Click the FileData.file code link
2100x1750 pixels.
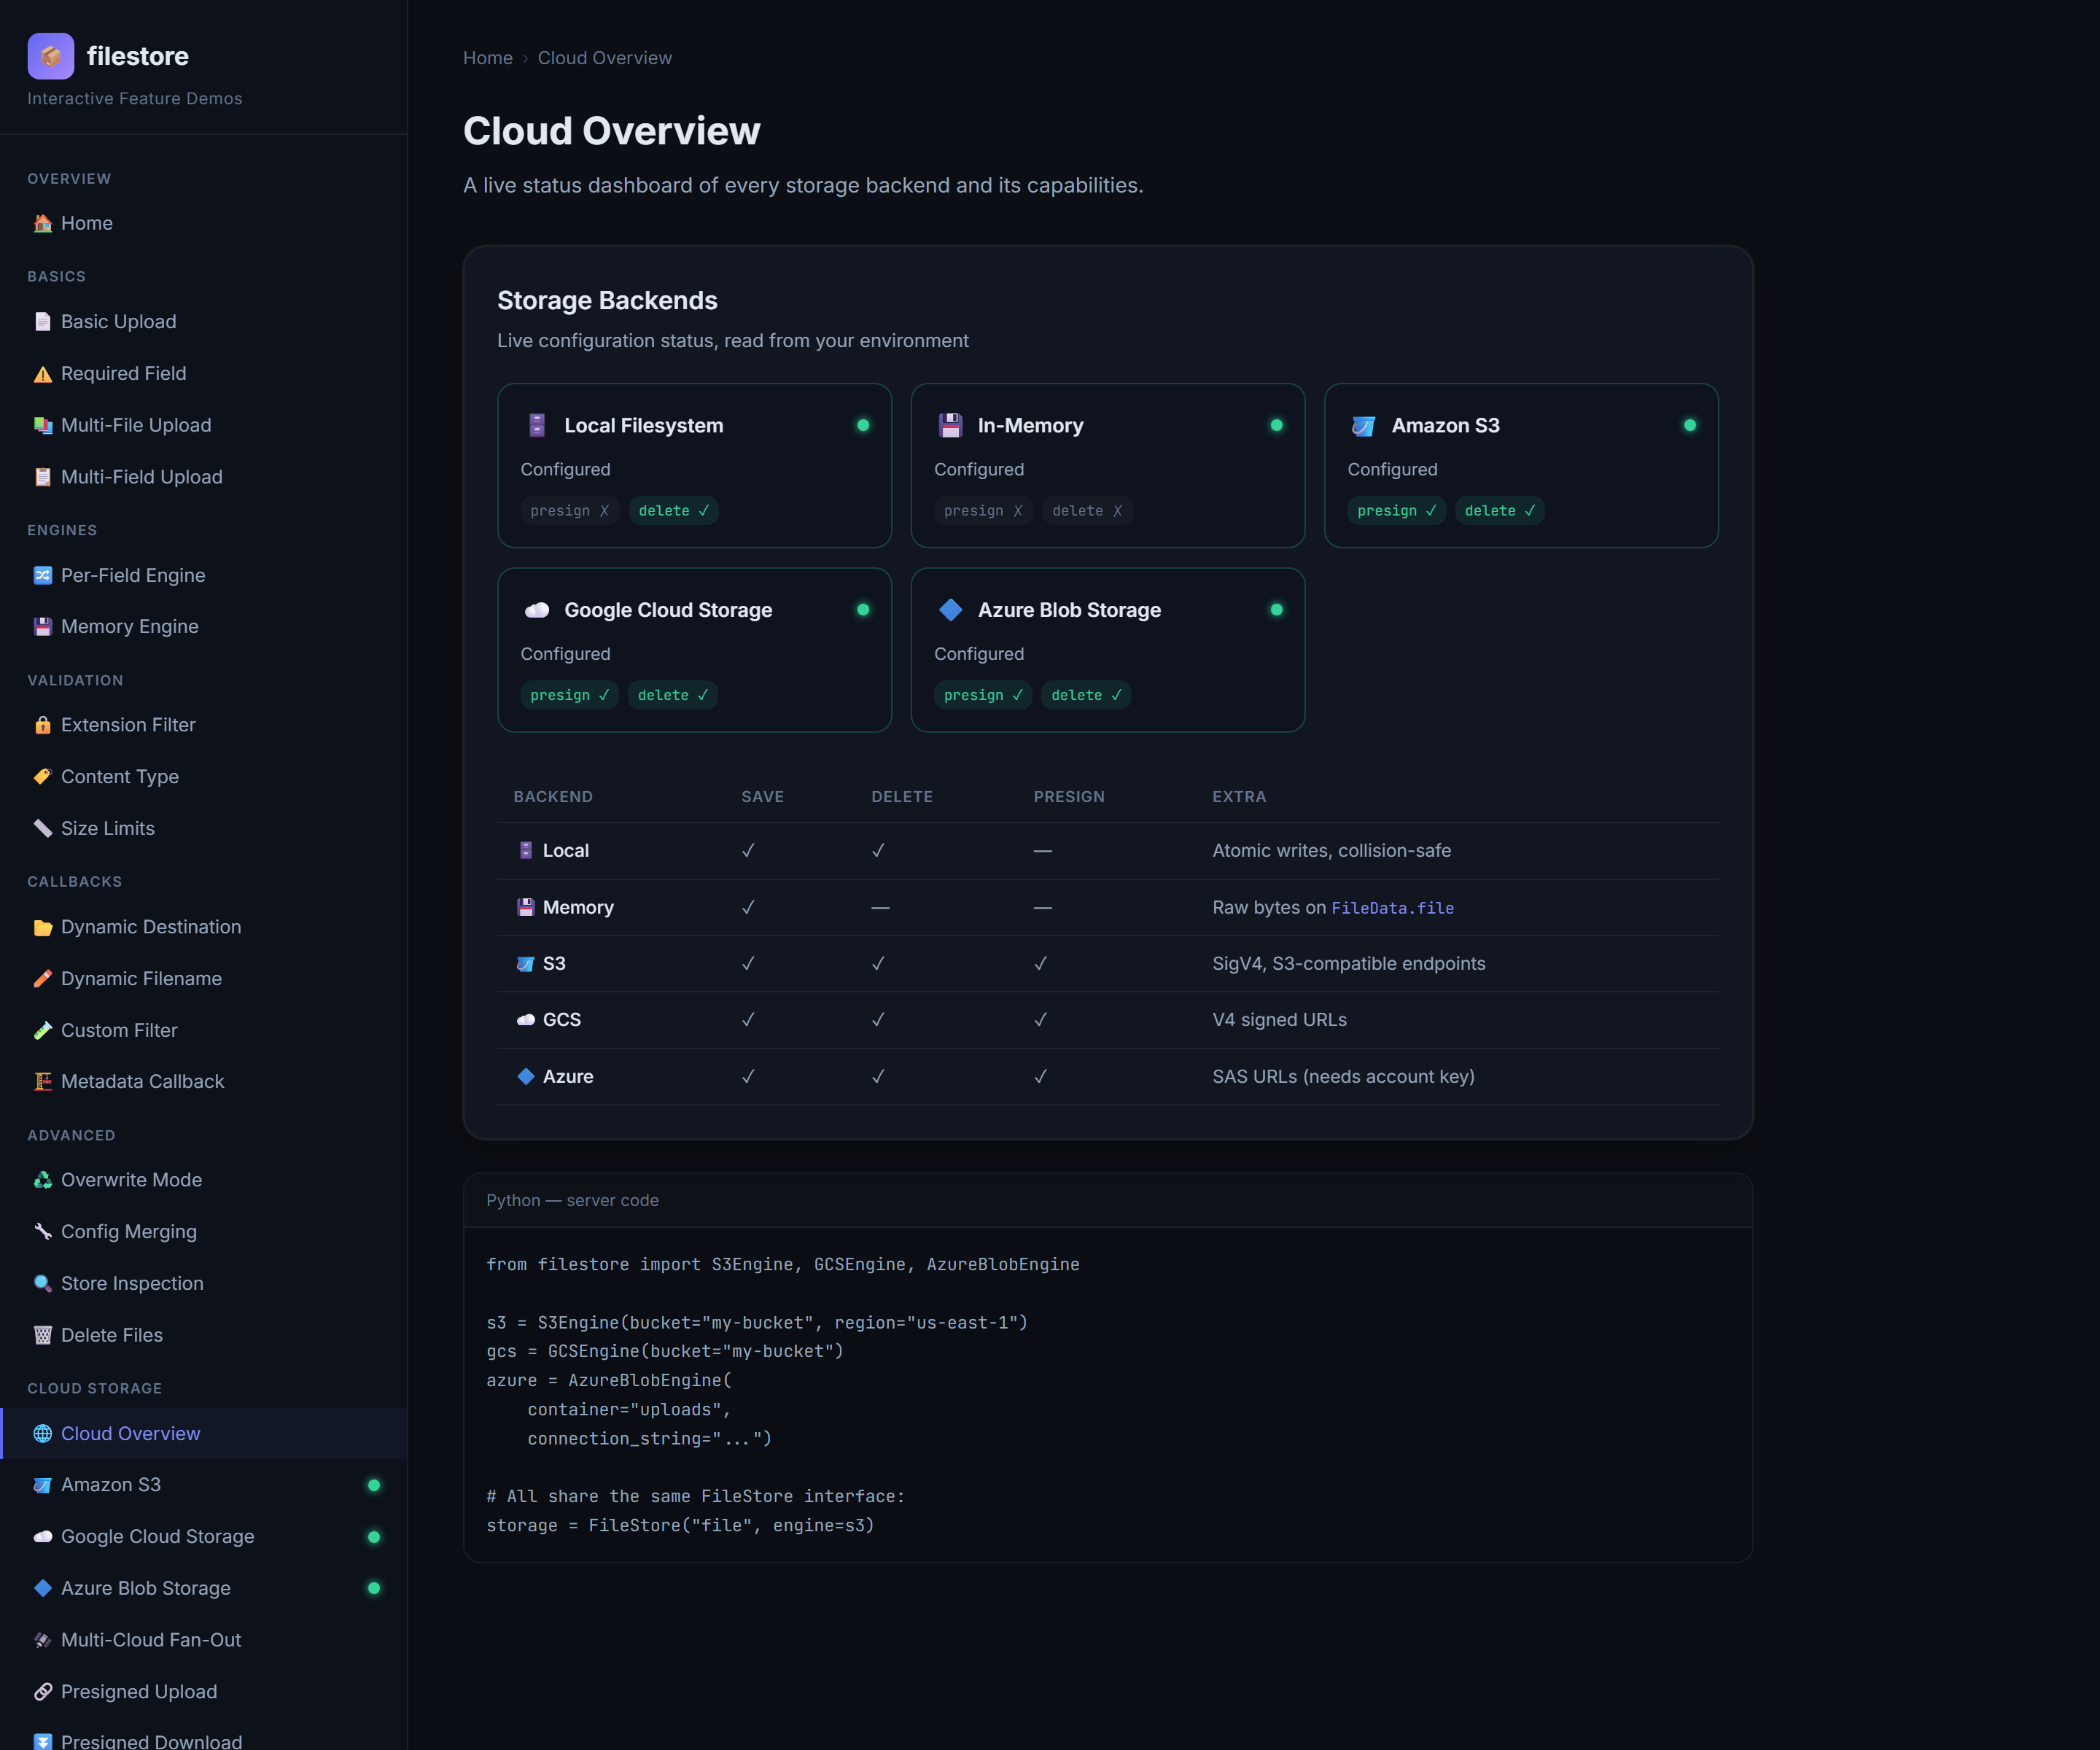point(1392,908)
